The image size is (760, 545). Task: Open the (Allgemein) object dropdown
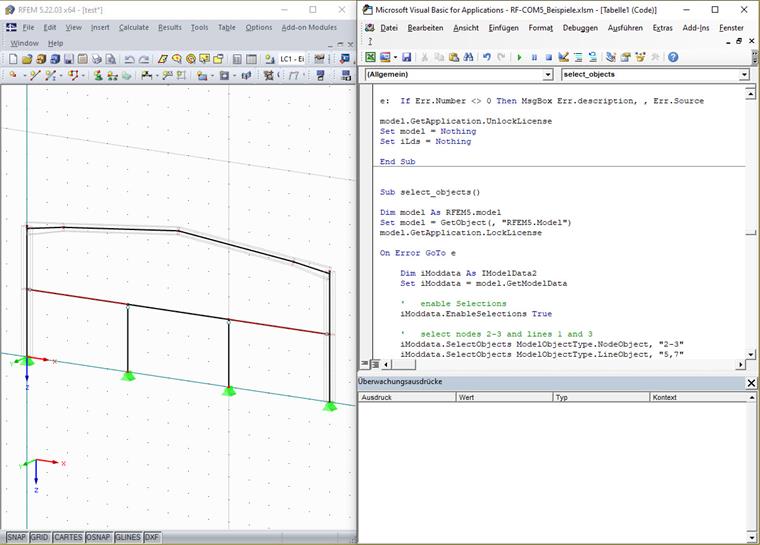(x=548, y=74)
